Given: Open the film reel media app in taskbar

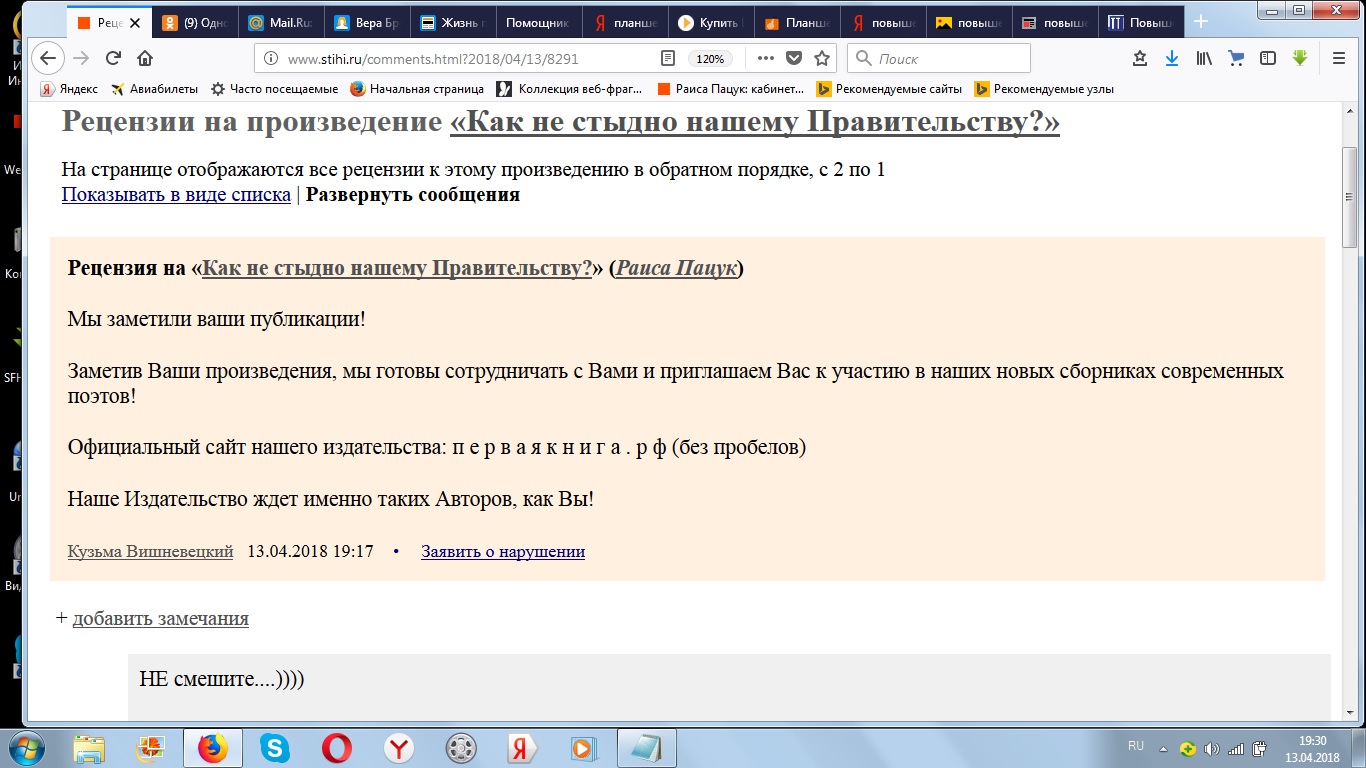Looking at the screenshot, I should click(x=461, y=748).
